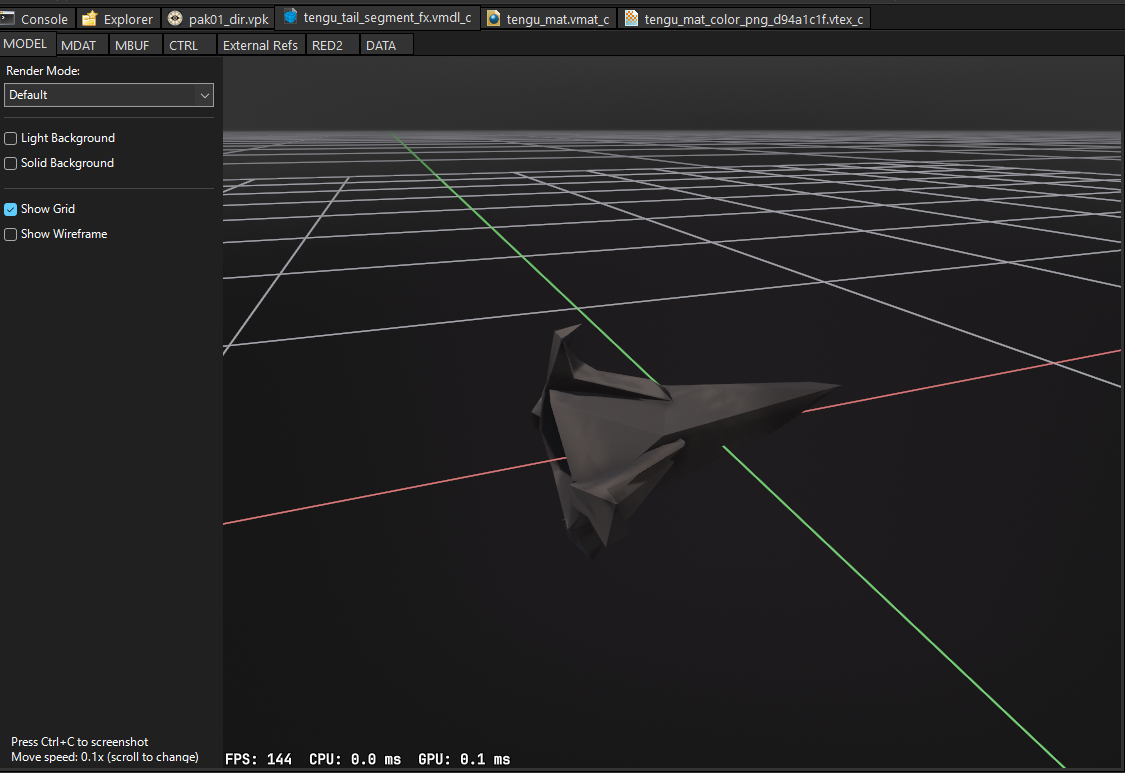Enable the Light Background checkbox
The image size is (1125, 773).
click(11, 138)
